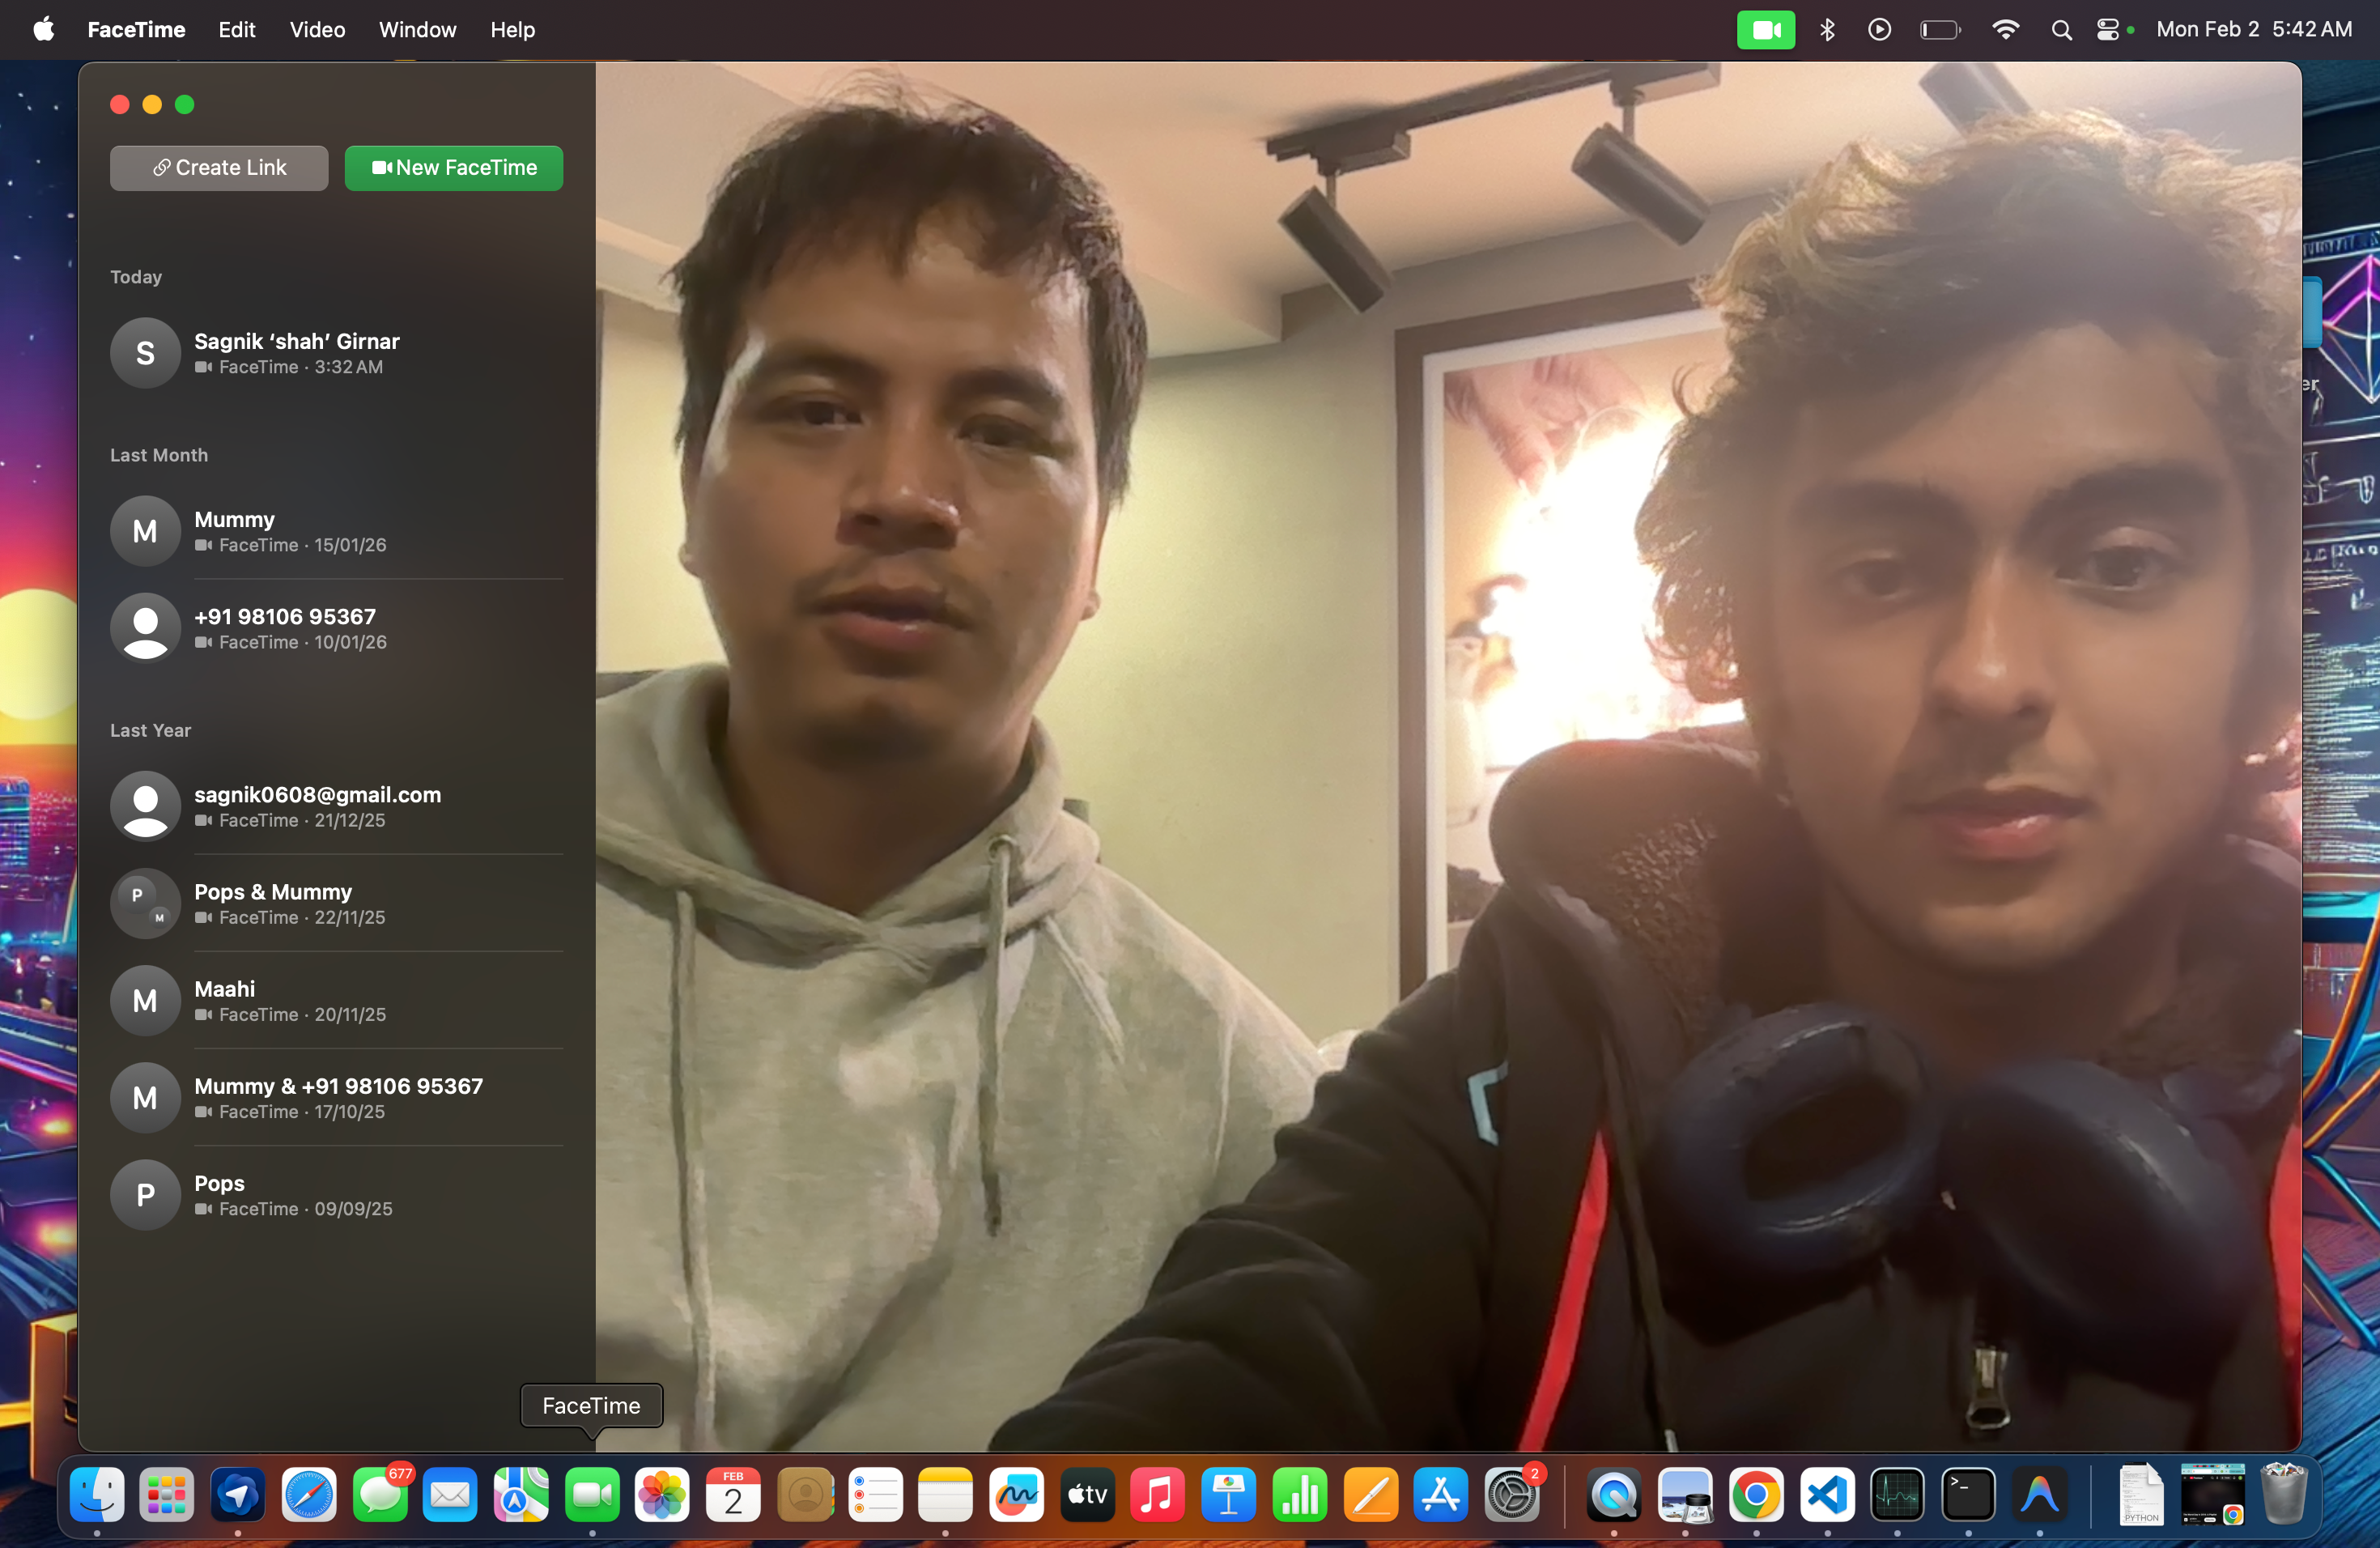The height and width of the screenshot is (1548, 2380).
Task: Open the Wi-Fi status menu
Action: coord(2005,30)
